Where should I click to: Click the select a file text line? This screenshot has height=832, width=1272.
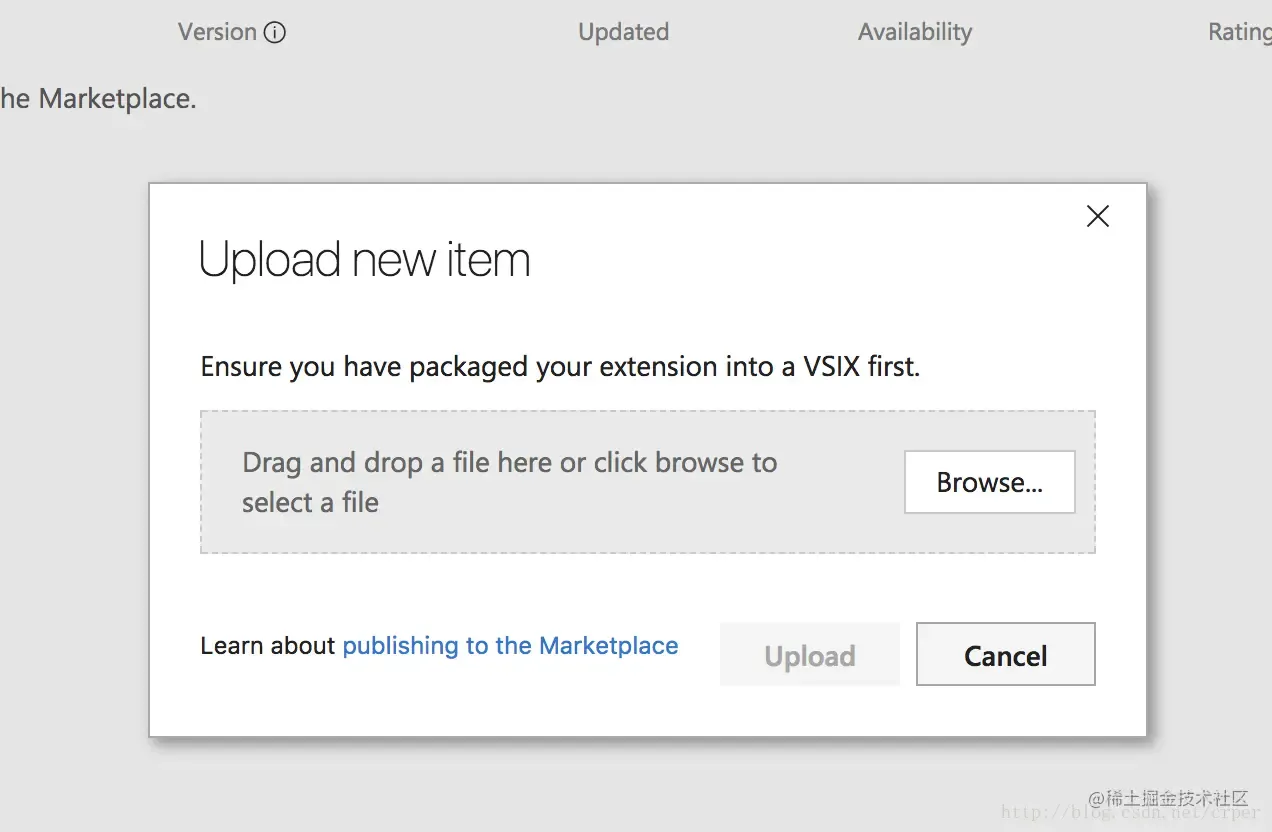coord(310,502)
